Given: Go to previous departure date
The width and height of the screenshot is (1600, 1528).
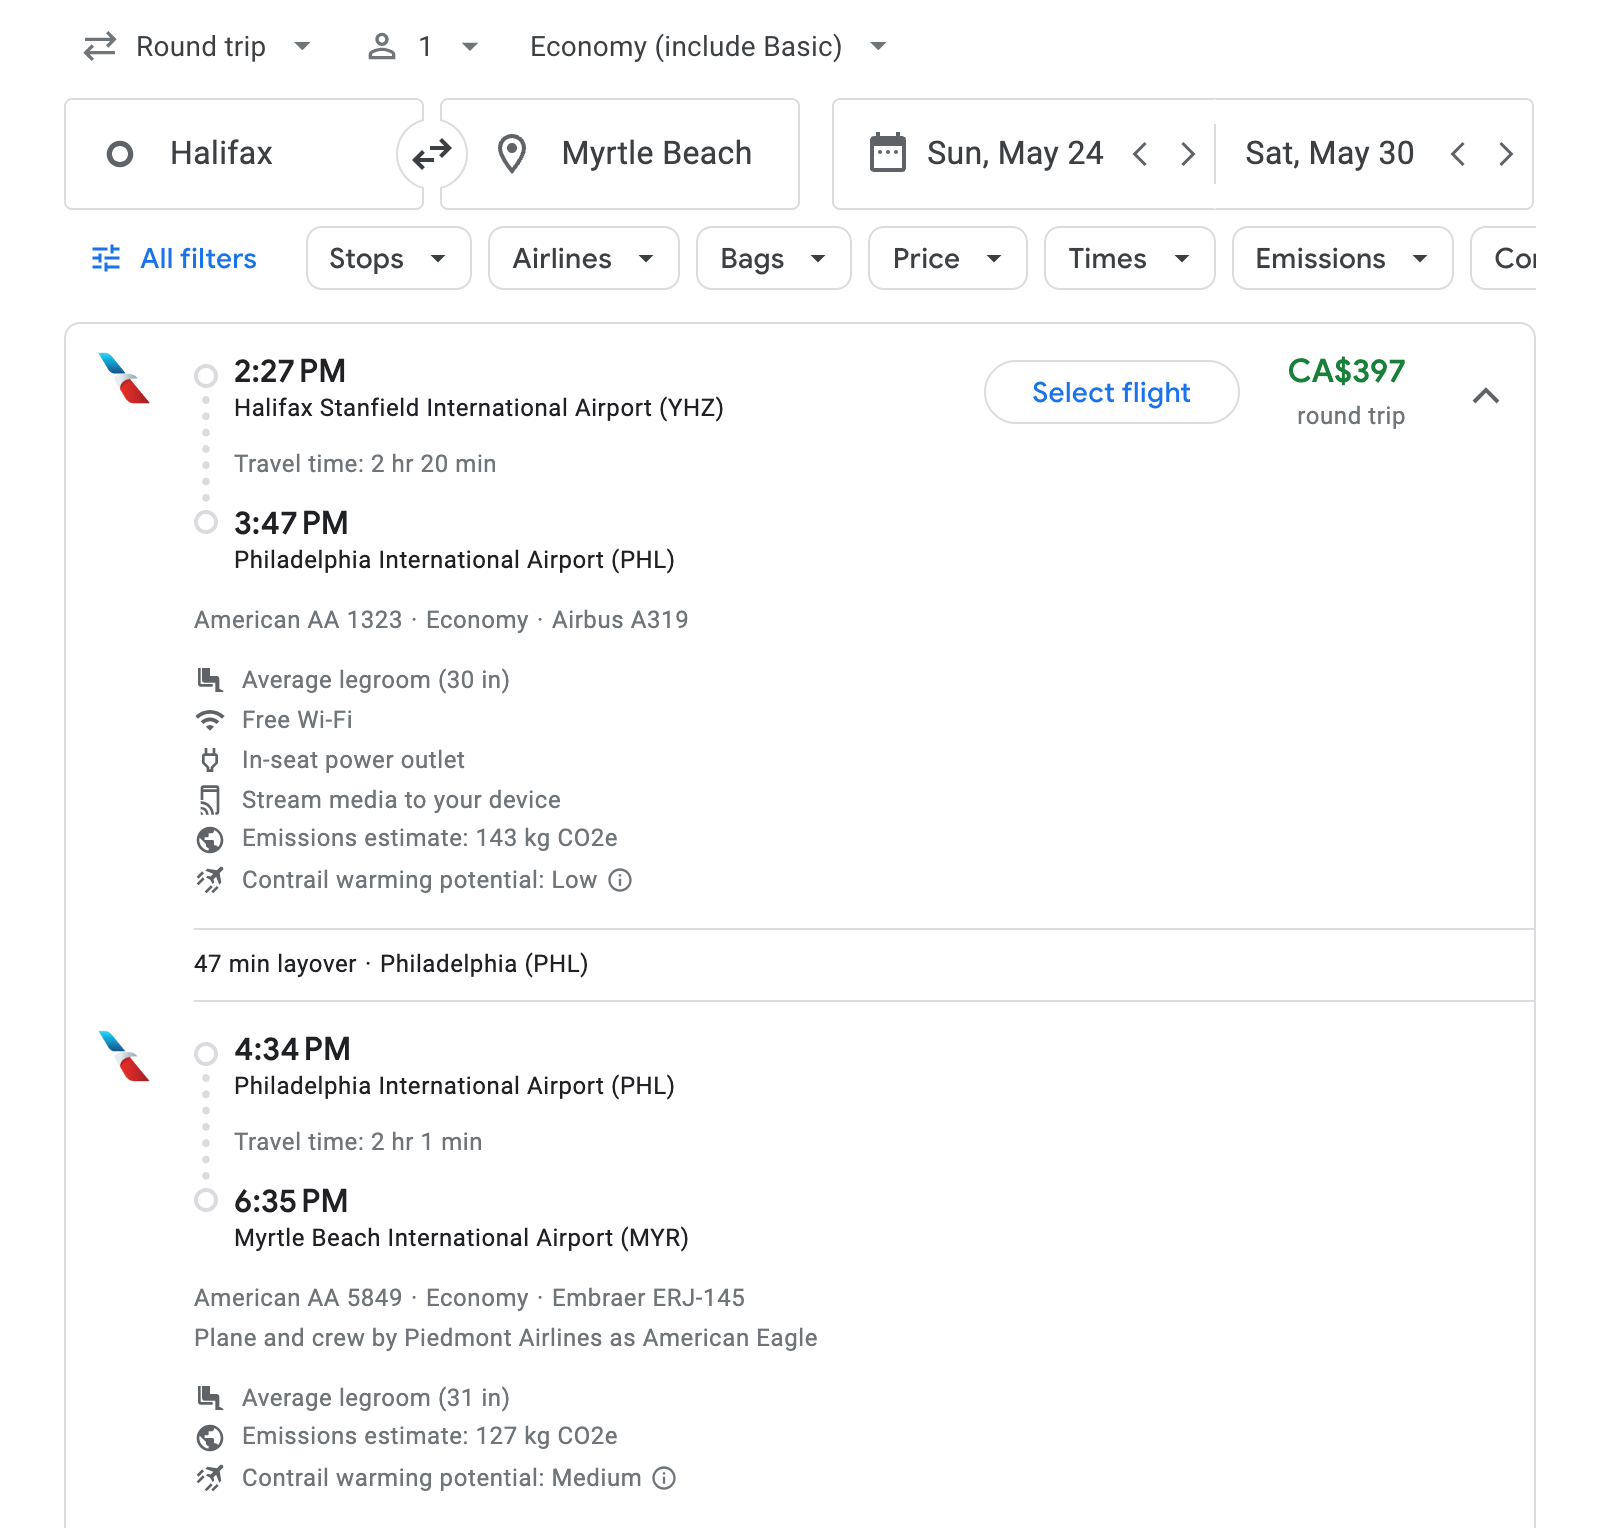Looking at the screenshot, I should [1140, 154].
